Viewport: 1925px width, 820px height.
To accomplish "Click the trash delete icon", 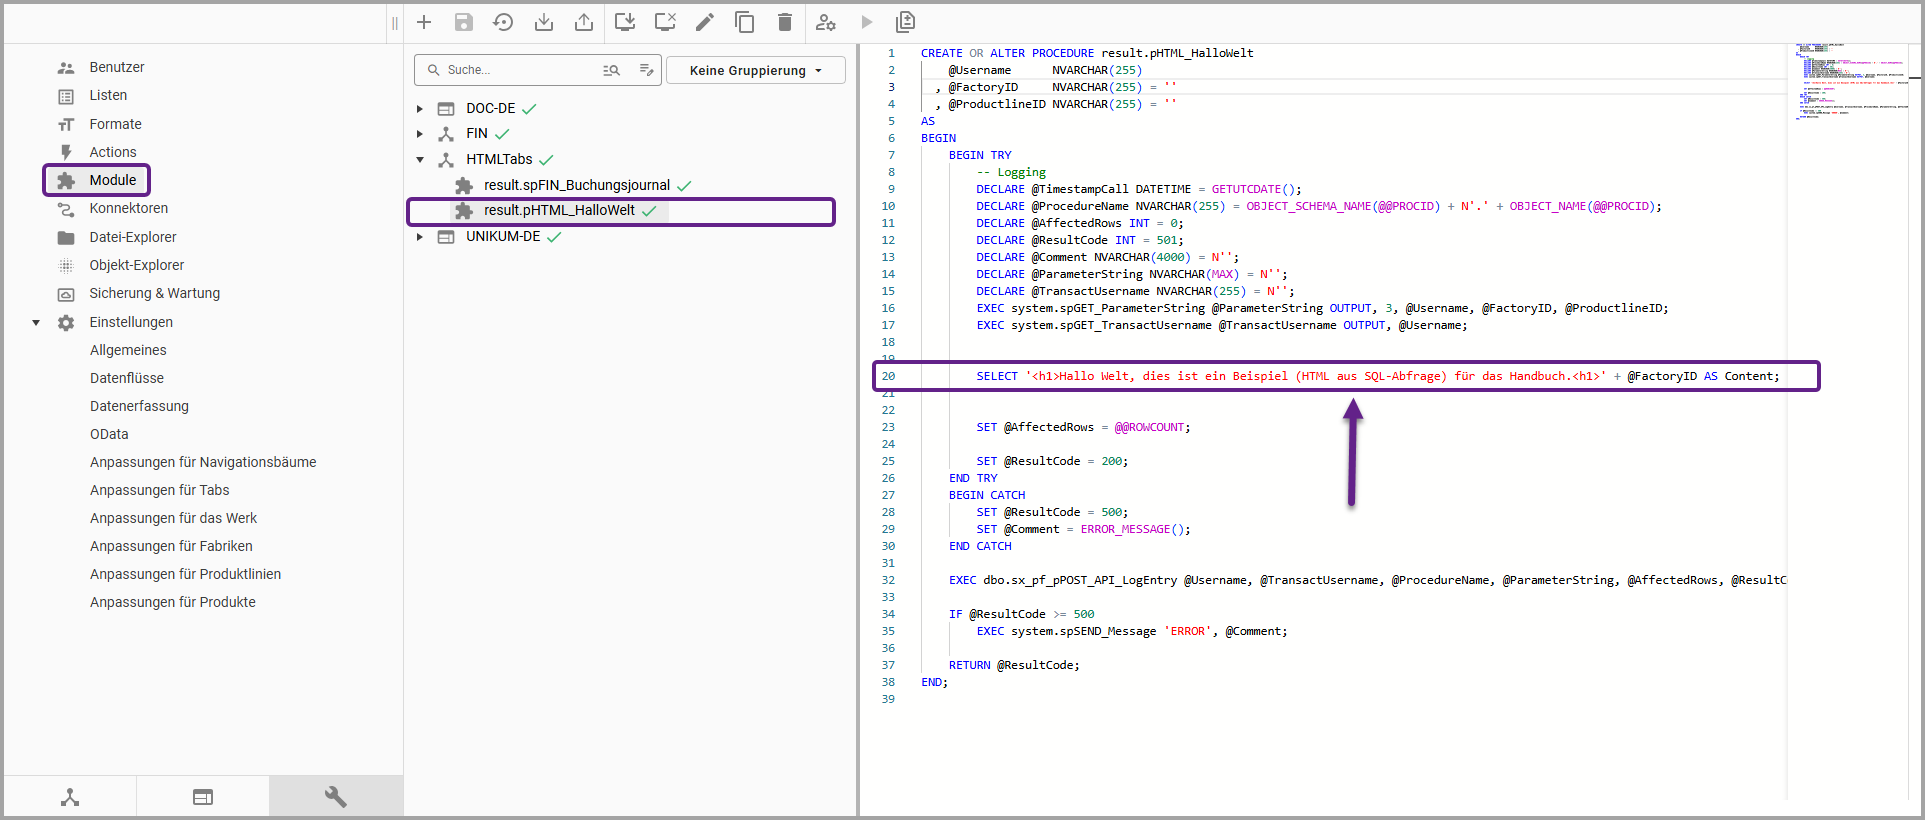I will [x=785, y=22].
